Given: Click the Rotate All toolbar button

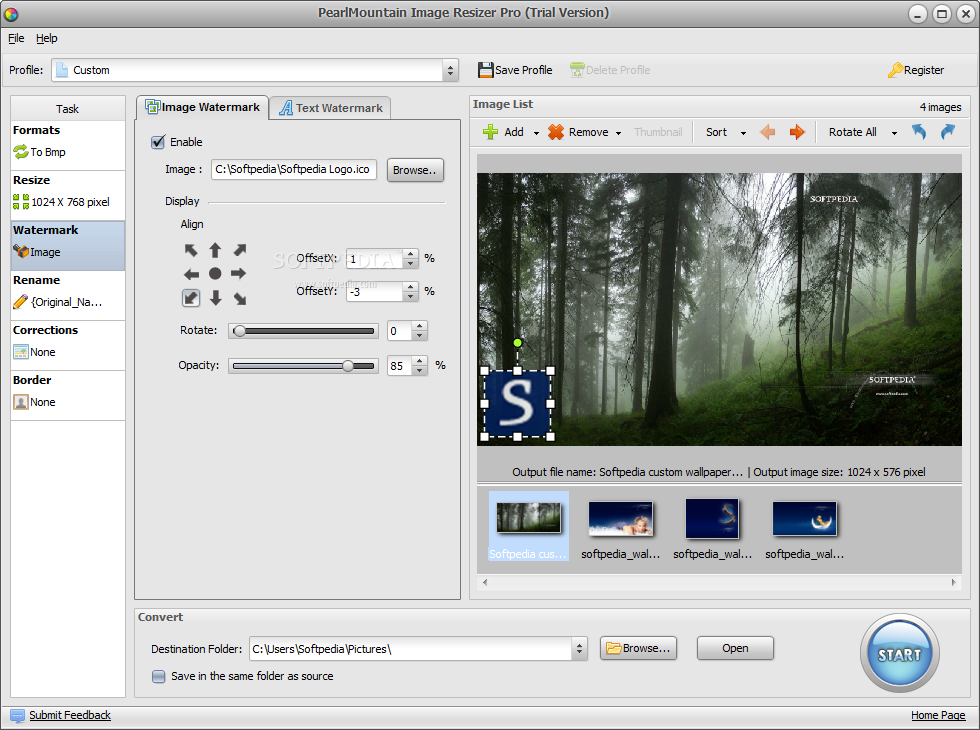Looking at the screenshot, I should tap(852, 132).
